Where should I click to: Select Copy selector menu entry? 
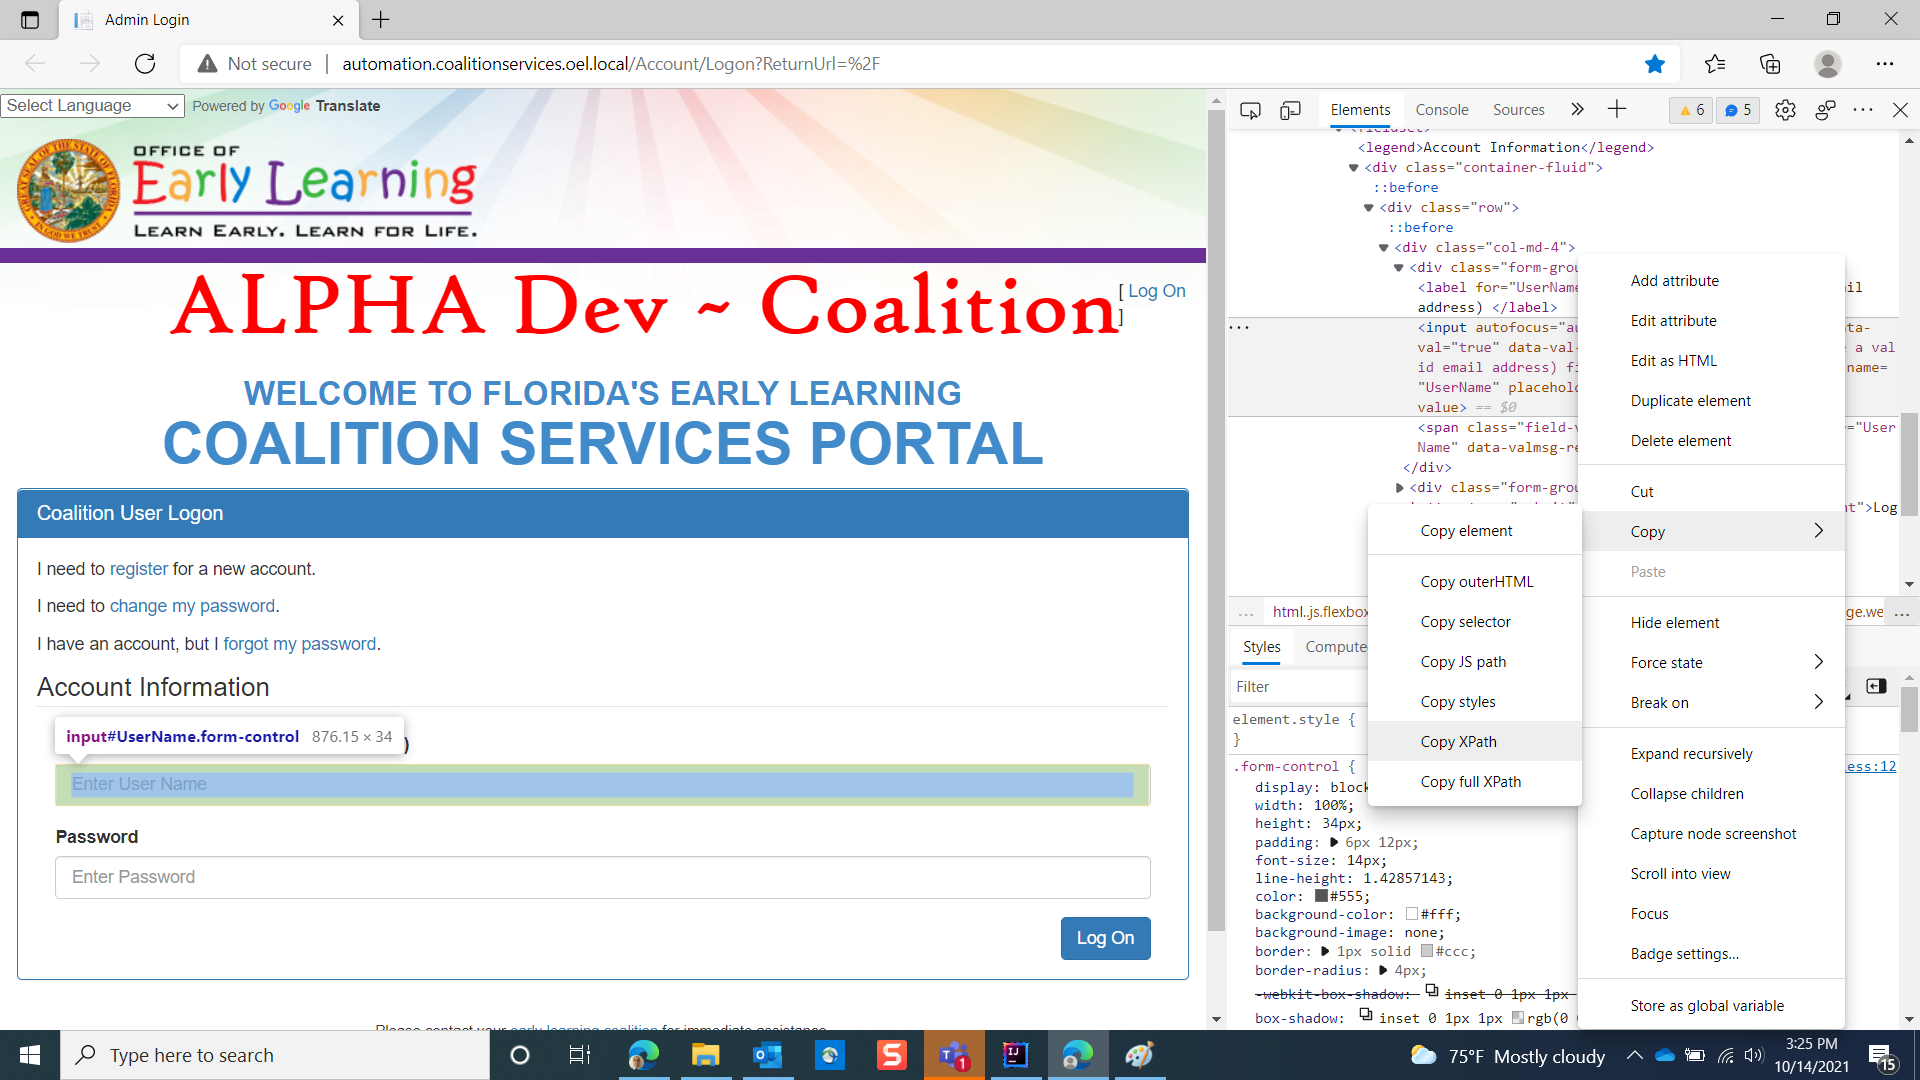point(1465,622)
